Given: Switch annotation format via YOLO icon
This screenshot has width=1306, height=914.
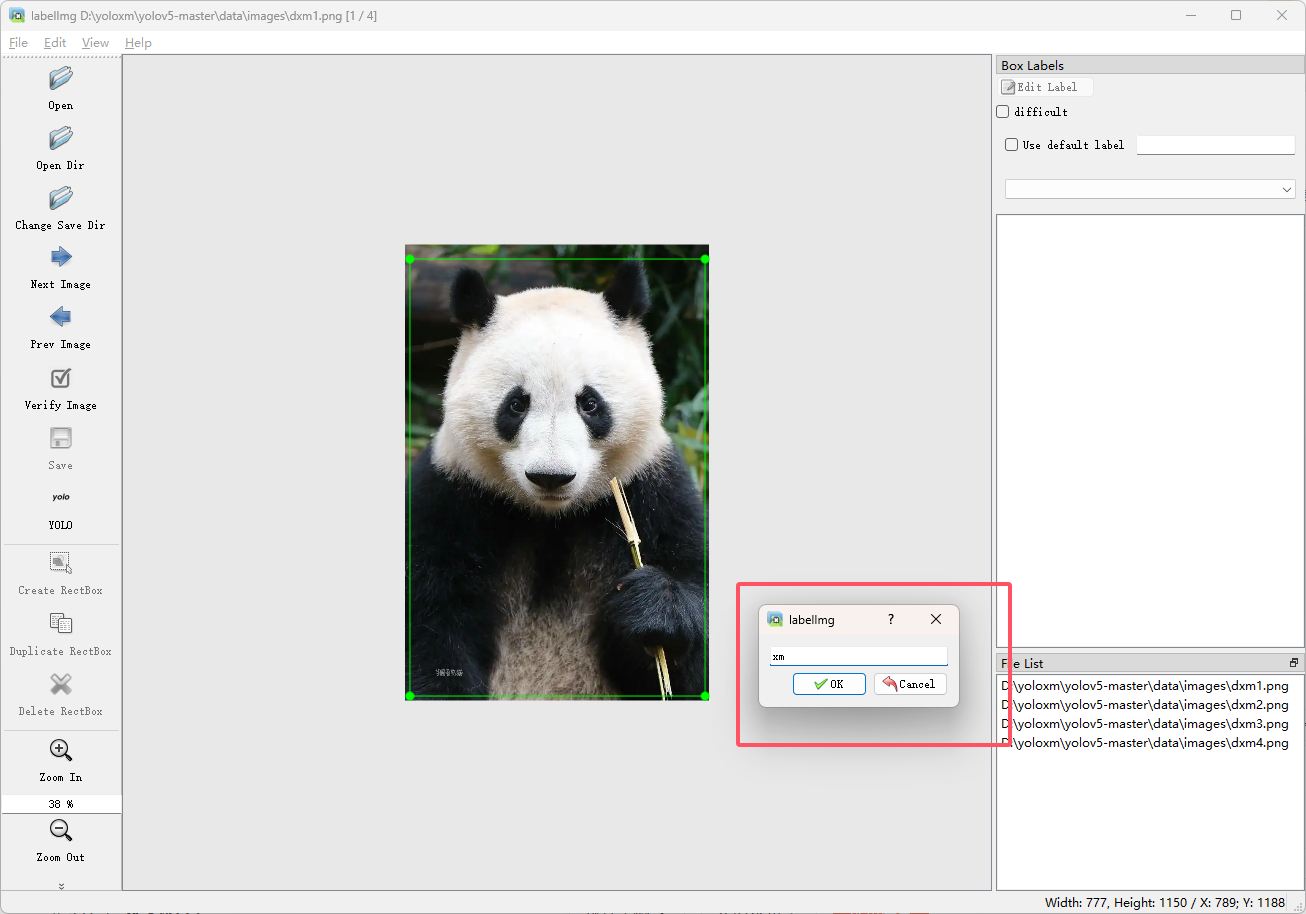Looking at the screenshot, I should click(61, 497).
